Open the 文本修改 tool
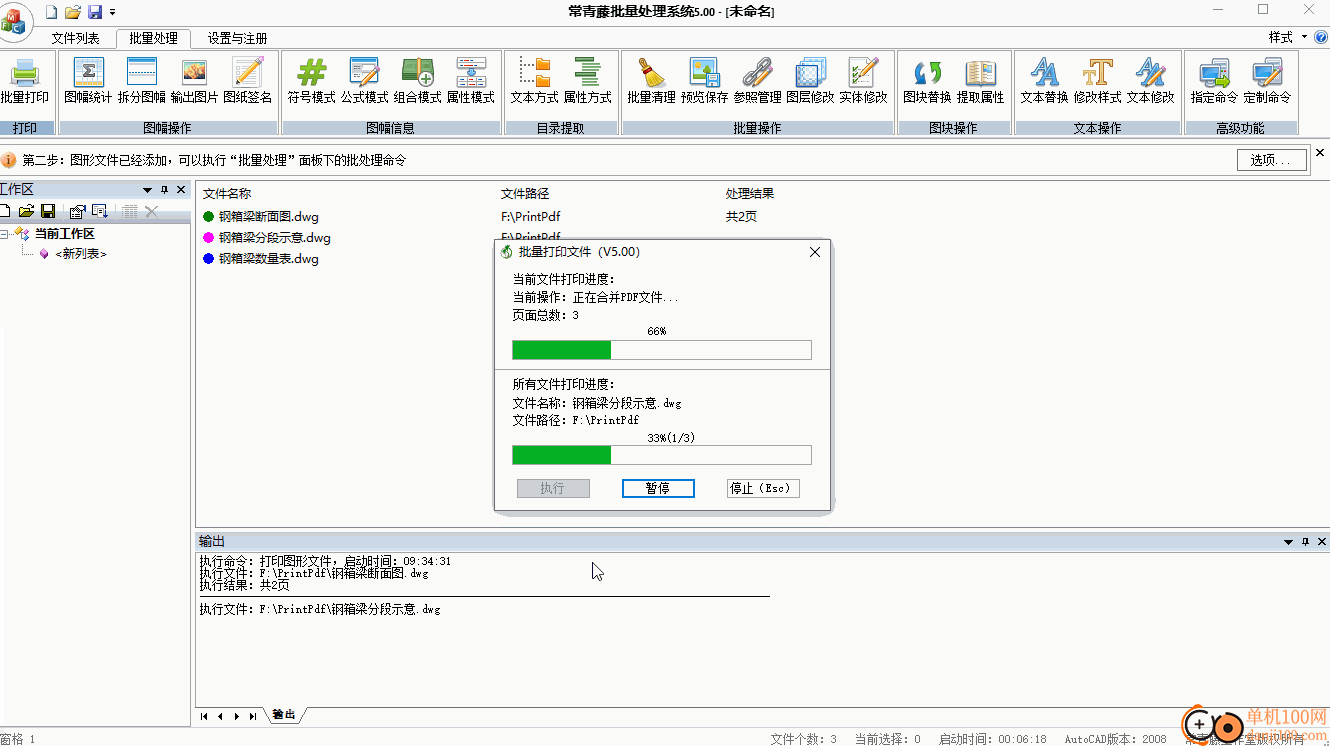The height and width of the screenshot is (746, 1330). pos(1150,81)
